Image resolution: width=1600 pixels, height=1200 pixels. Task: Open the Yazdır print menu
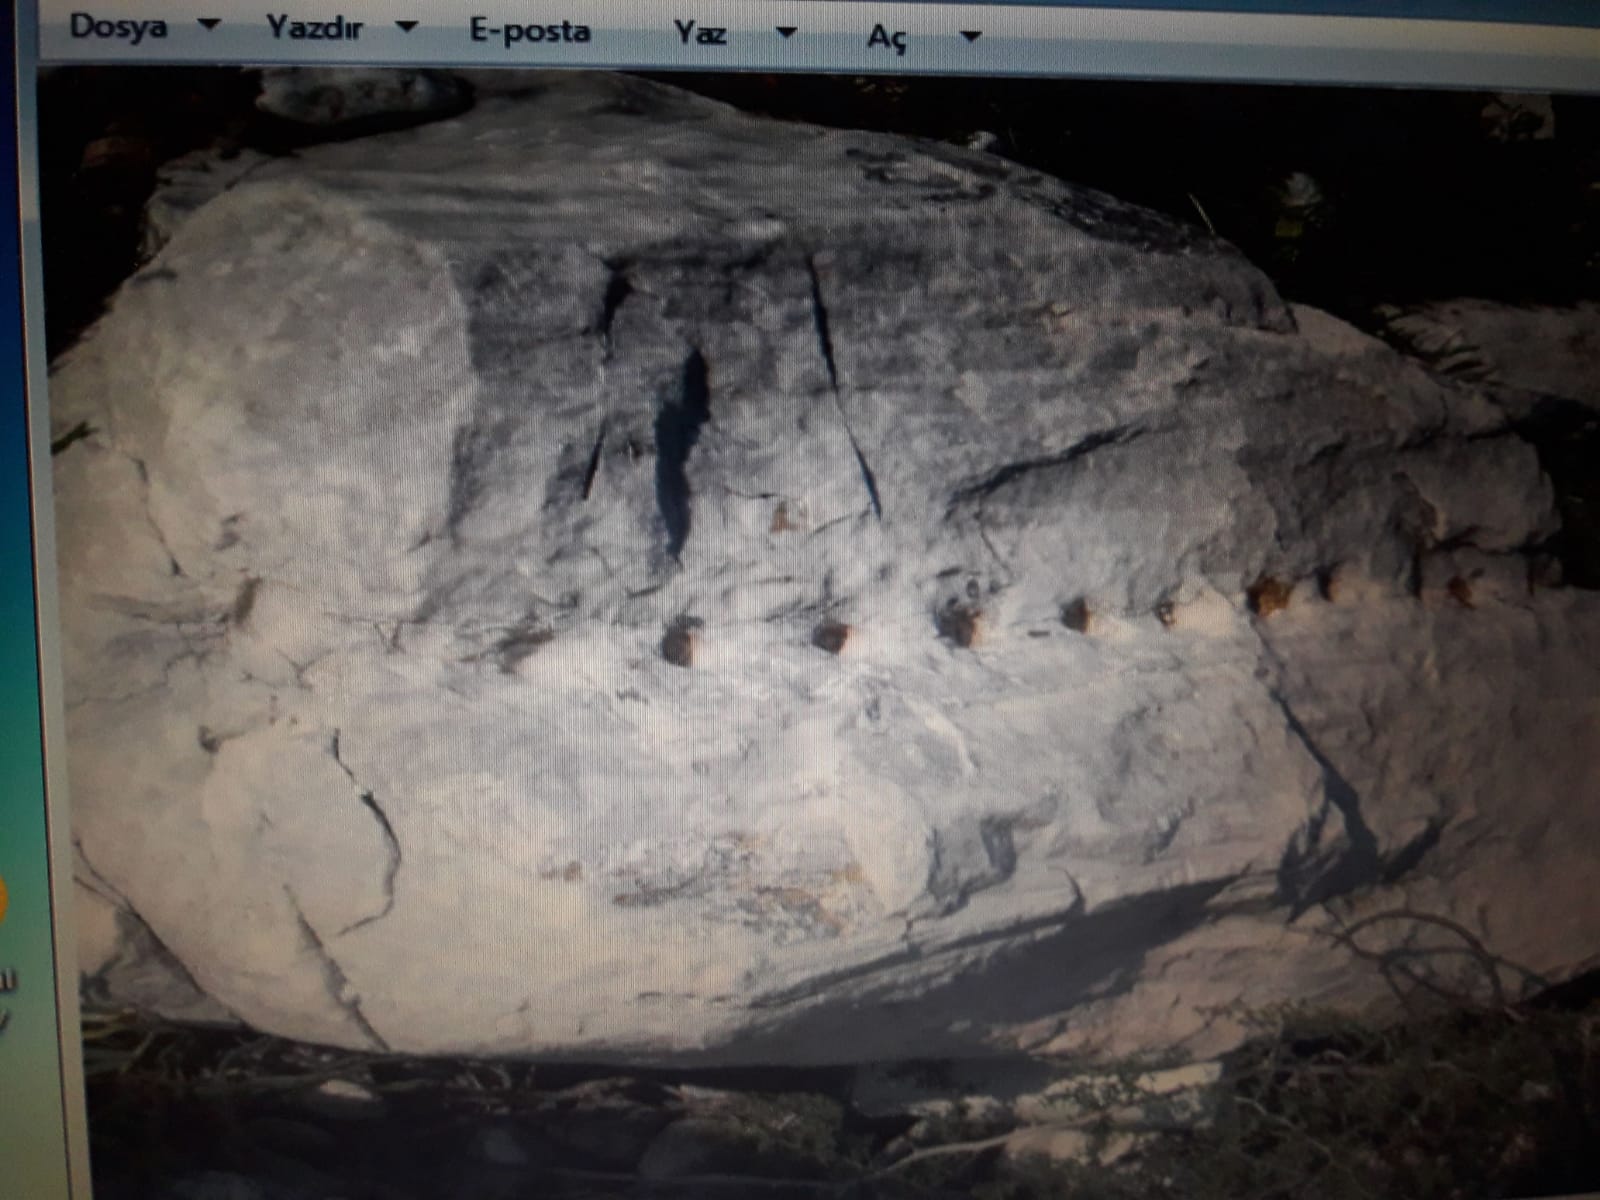pyautogui.click(x=313, y=27)
